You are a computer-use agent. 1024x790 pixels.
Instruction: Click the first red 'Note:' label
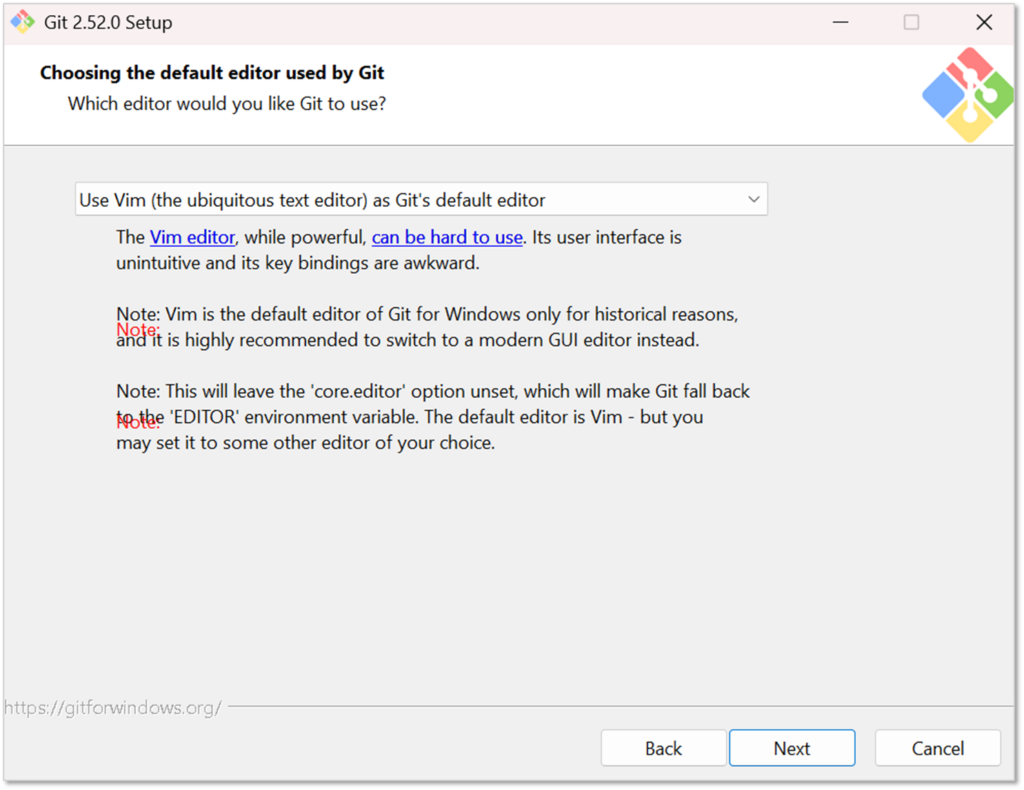[x=137, y=329]
